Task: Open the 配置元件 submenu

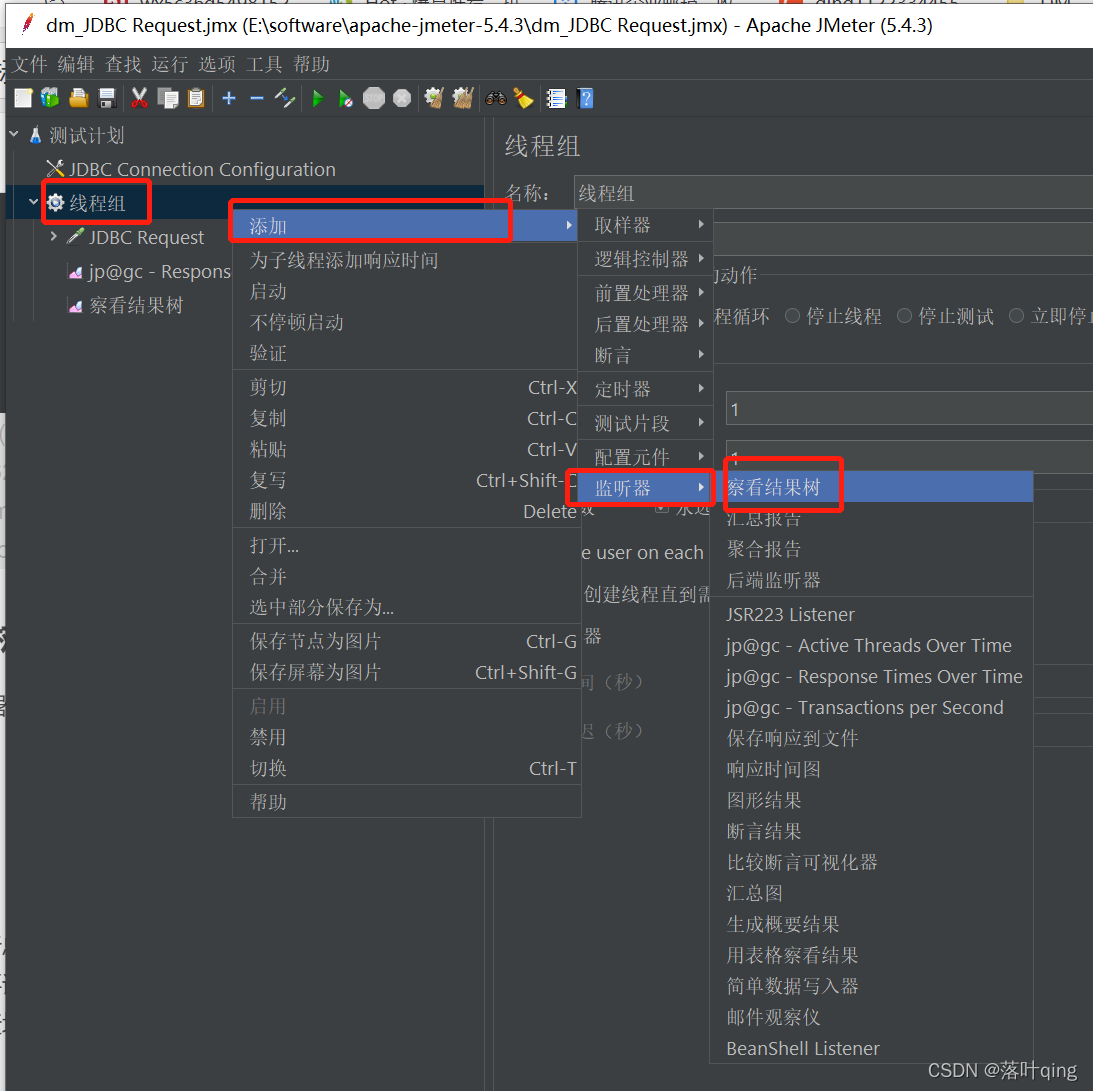Action: click(646, 457)
